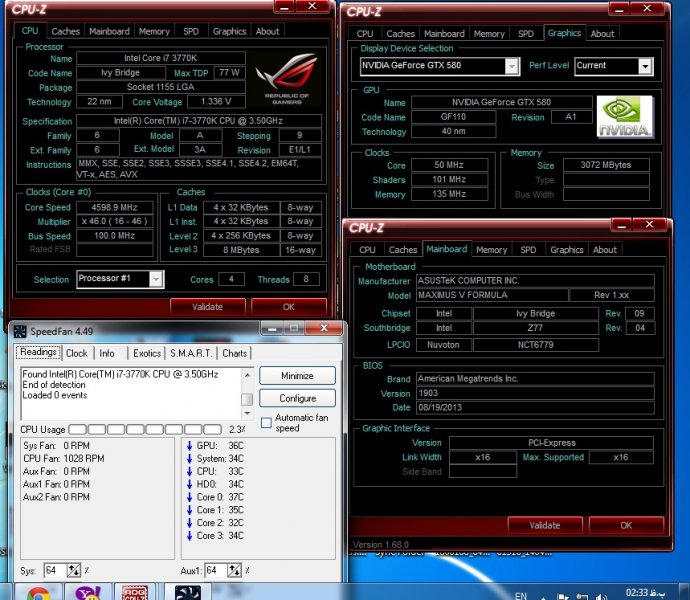The height and width of the screenshot is (600, 690).
Task: Click the SpeedFan log scrollbar down arrow
Action: click(x=247, y=413)
